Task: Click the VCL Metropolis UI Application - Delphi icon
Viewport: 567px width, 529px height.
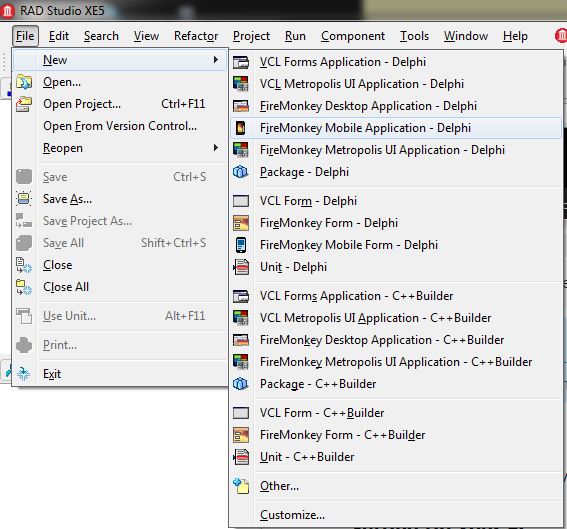Action: (241, 84)
